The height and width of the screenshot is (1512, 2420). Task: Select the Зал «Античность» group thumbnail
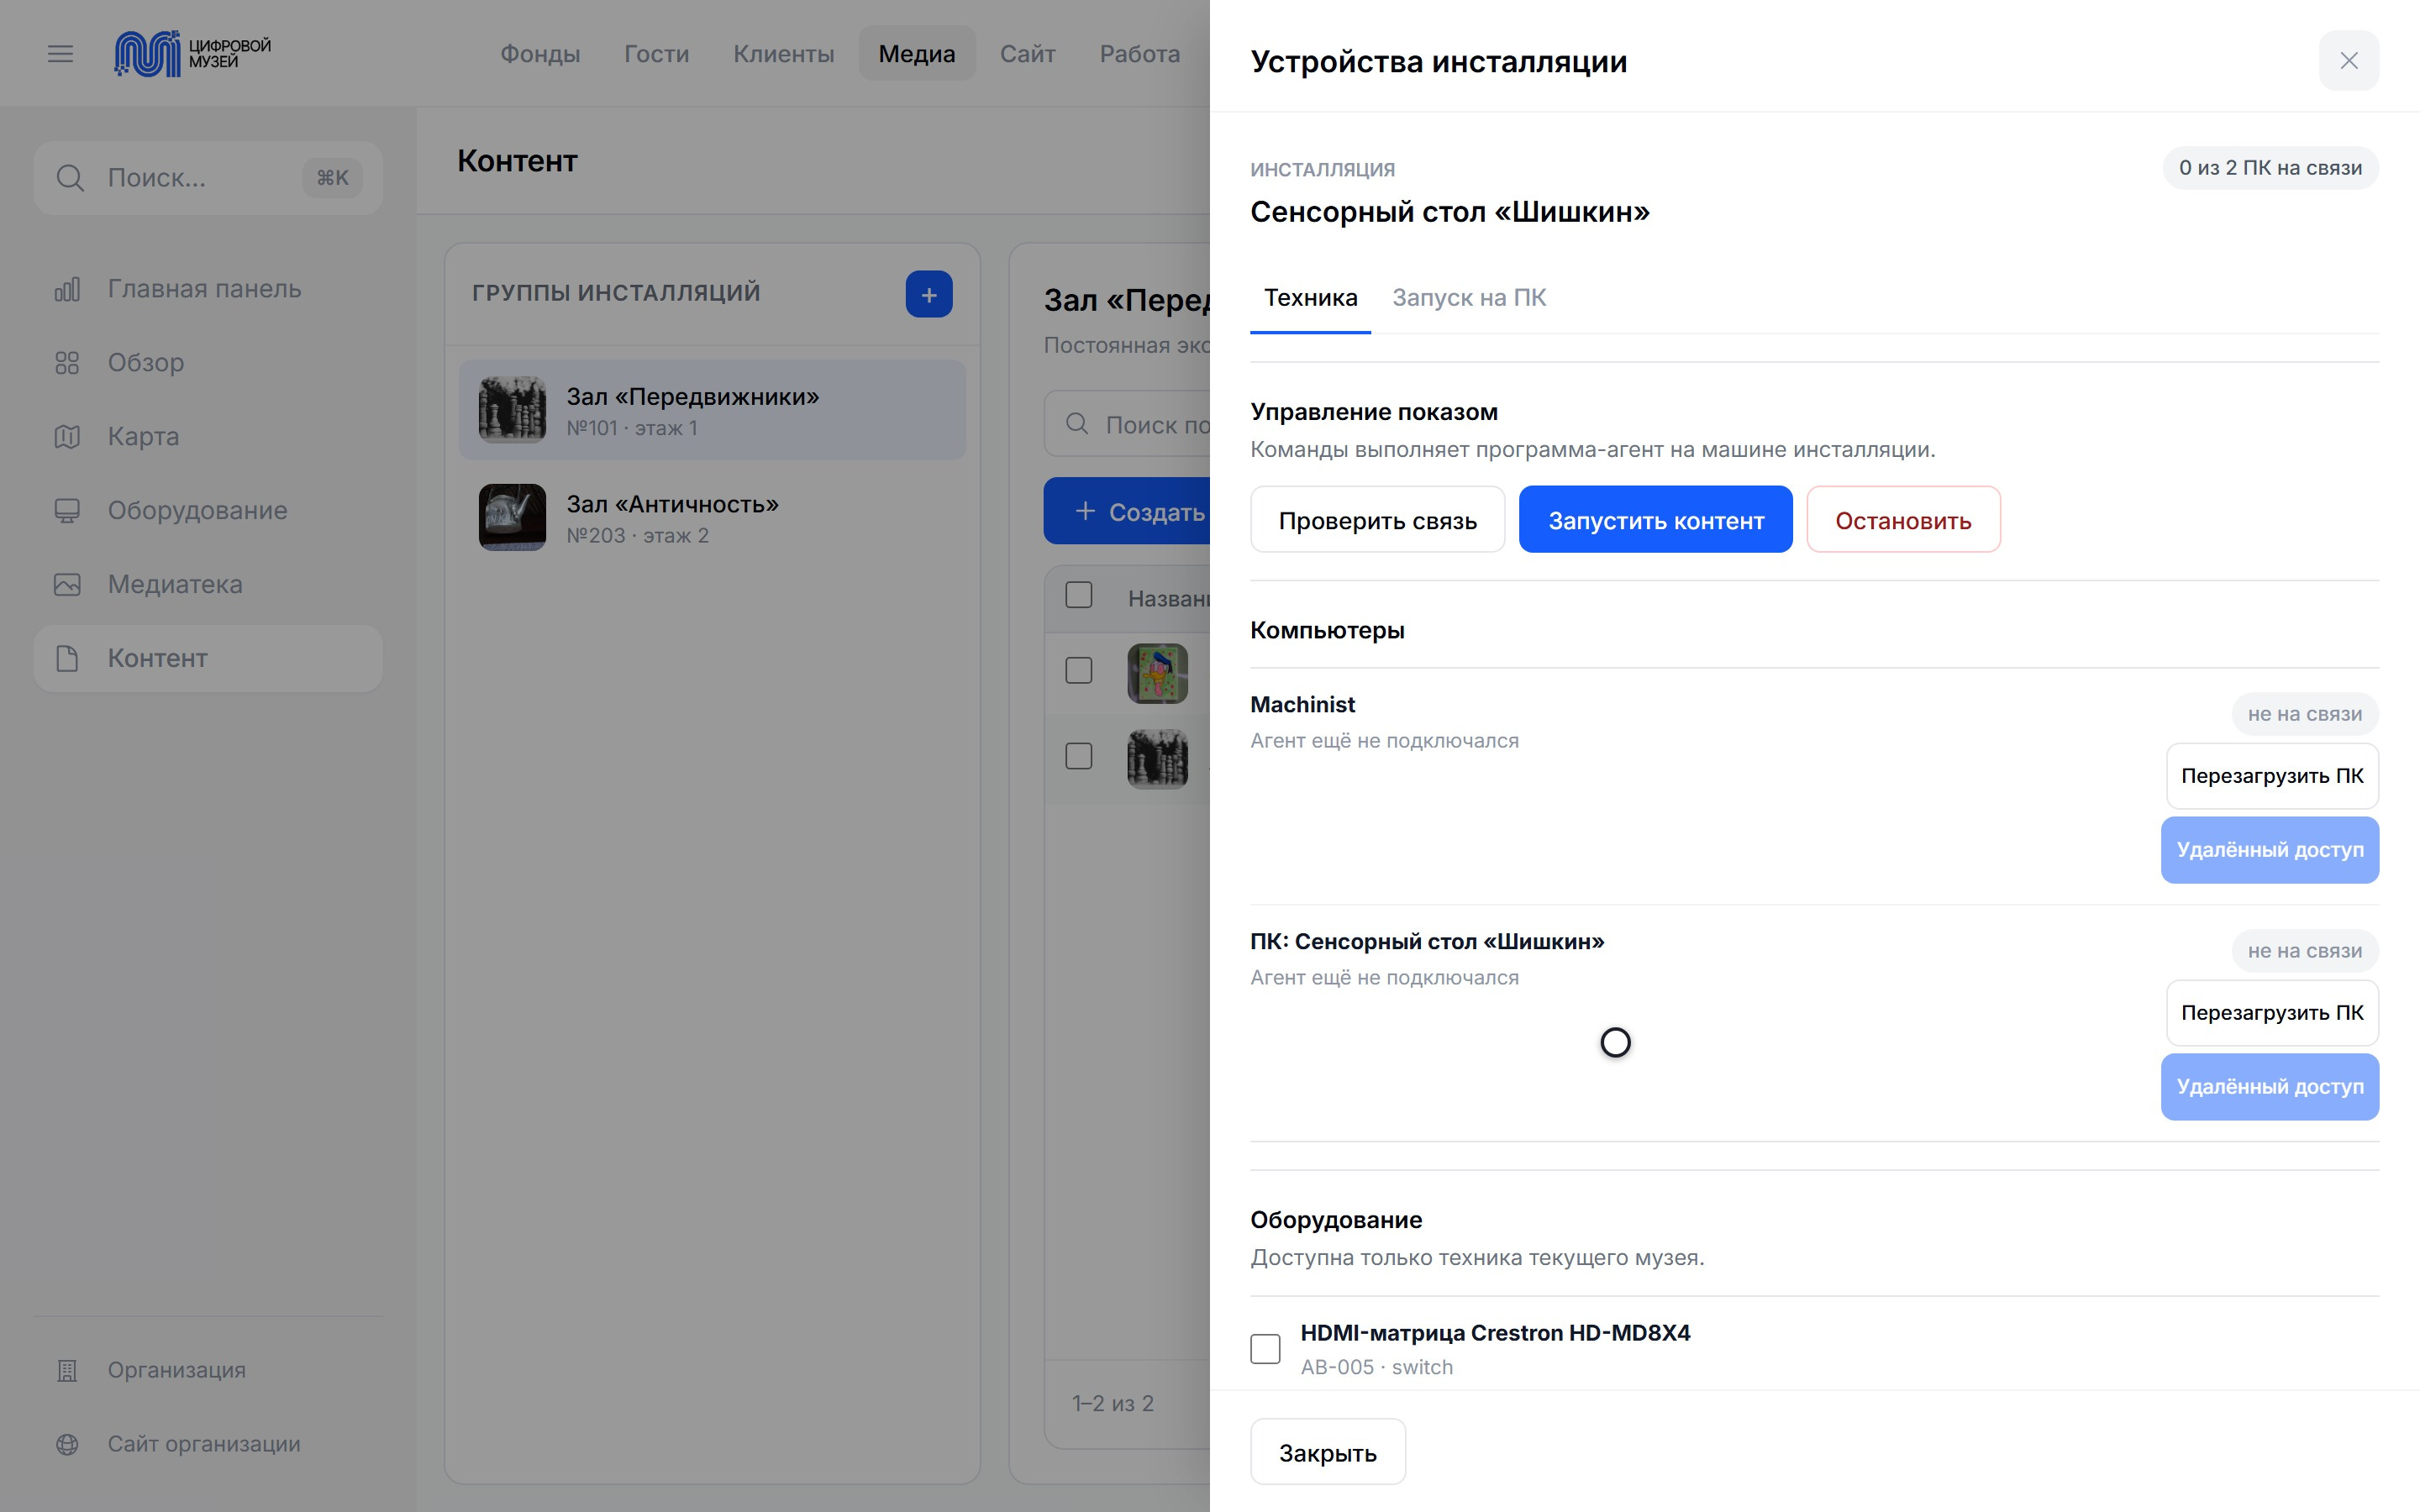pyautogui.click(x=513, y=518)
